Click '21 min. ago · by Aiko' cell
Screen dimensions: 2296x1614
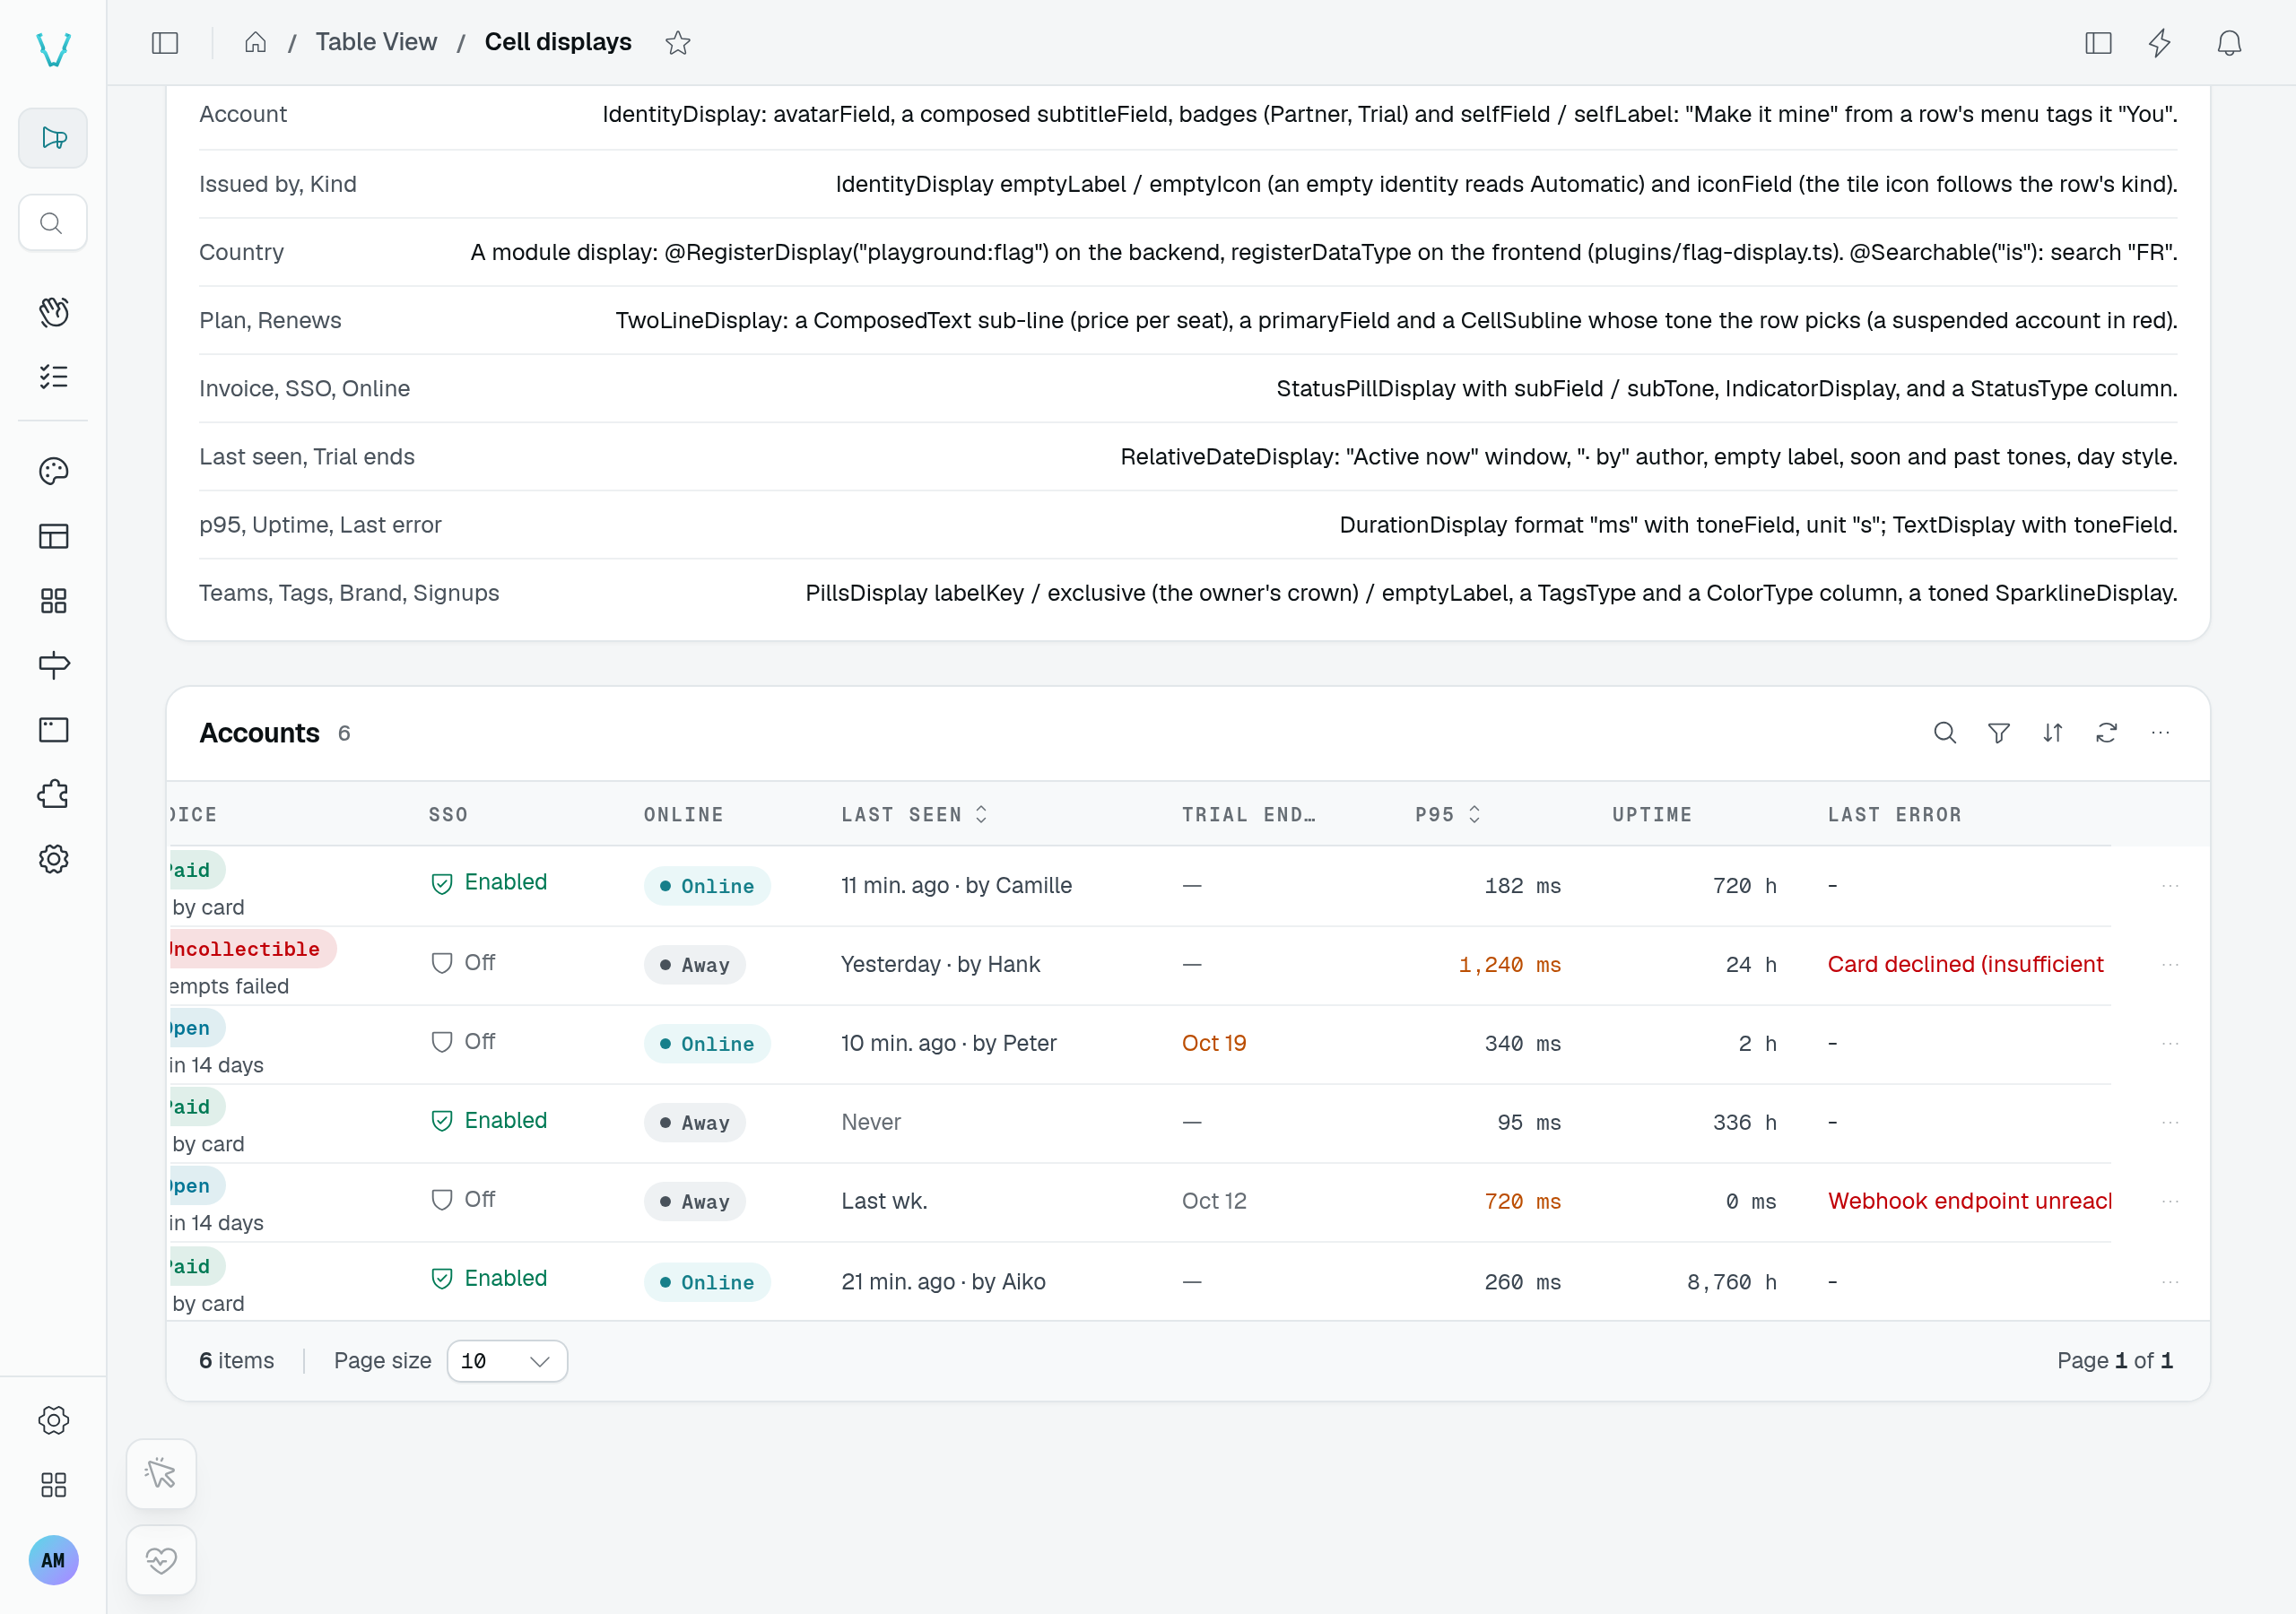(x=943, y=1282)
